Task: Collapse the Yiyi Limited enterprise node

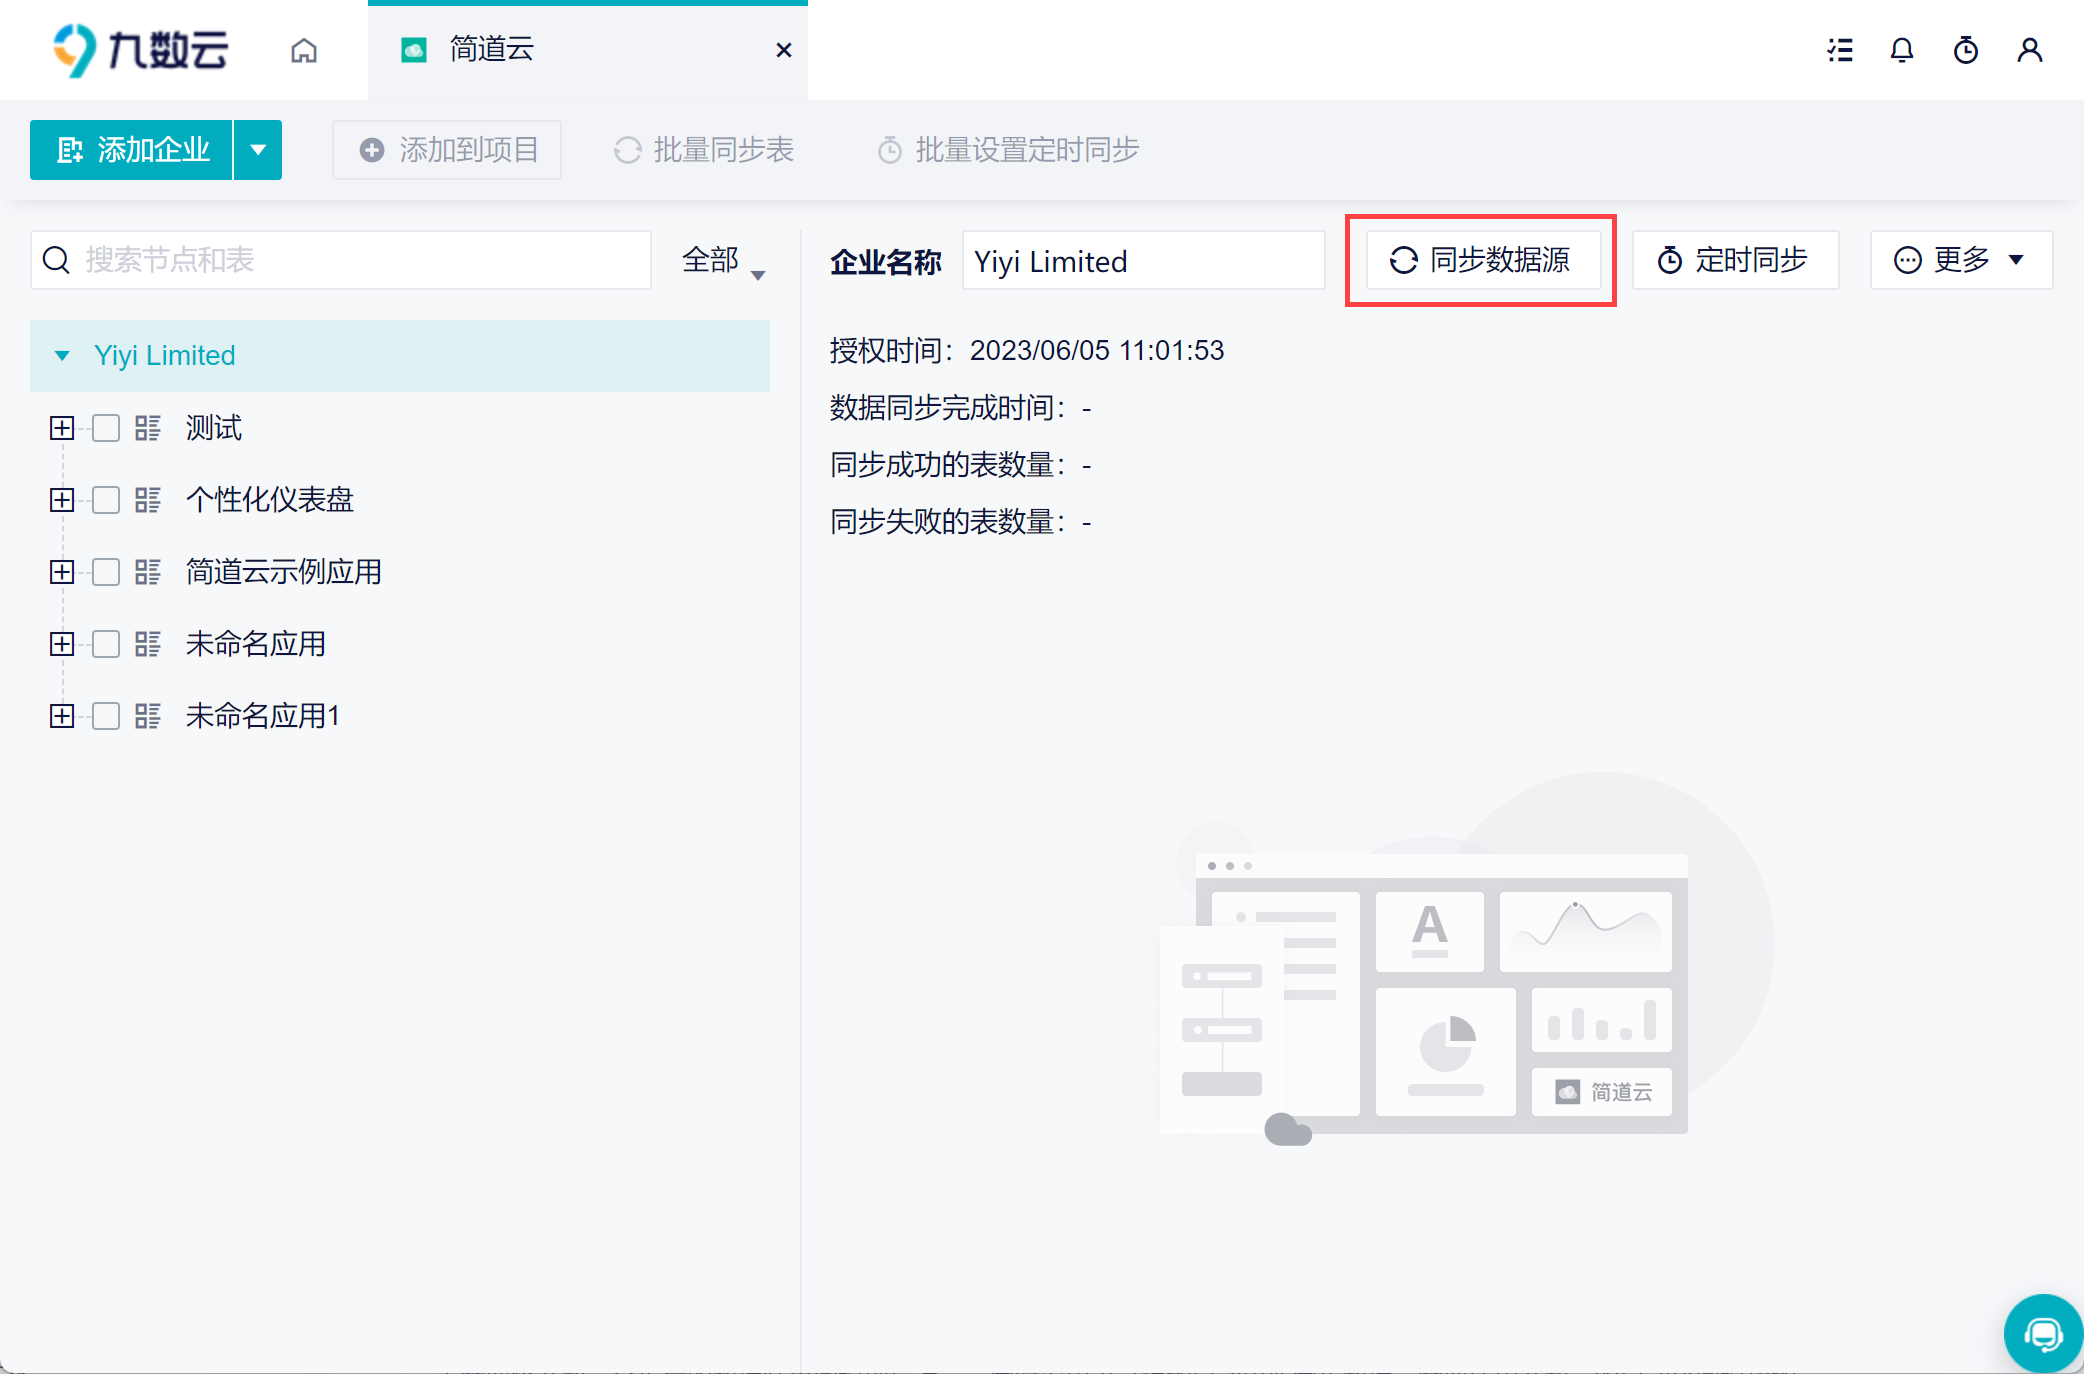Action: [x=62, y=356]
